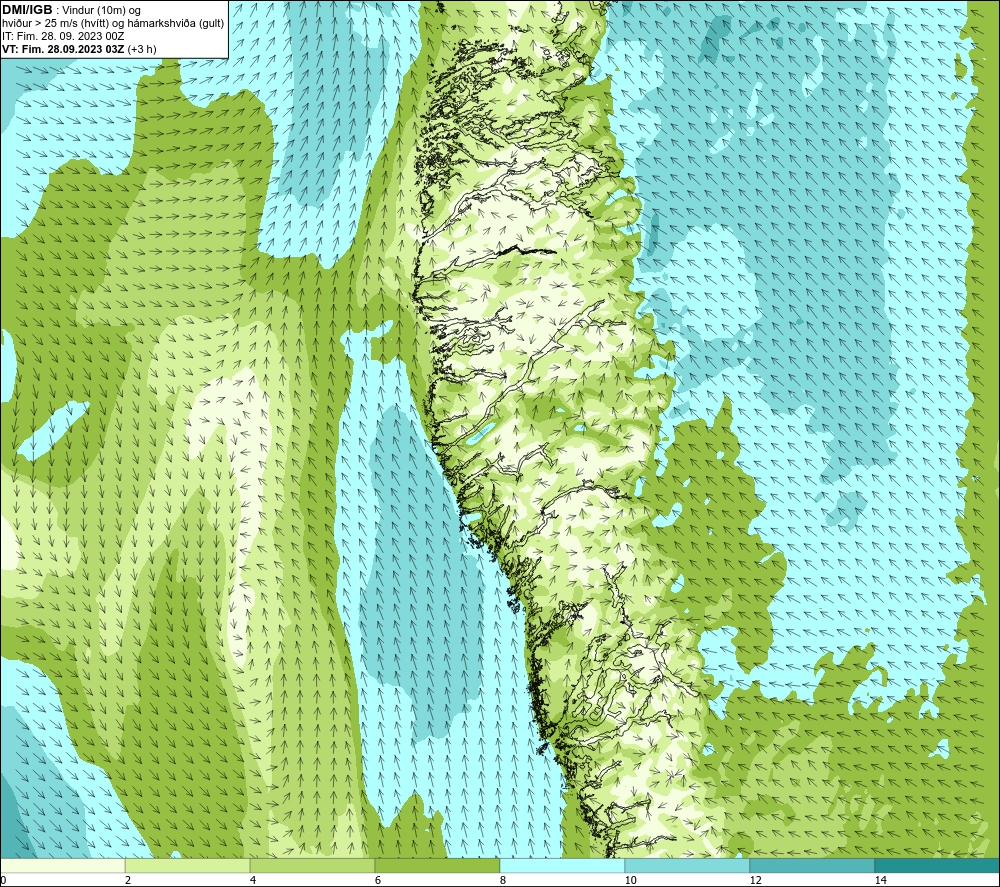
Task: Click the 2–4 m/s legend color swatch
Action: [x=188, y=865]
